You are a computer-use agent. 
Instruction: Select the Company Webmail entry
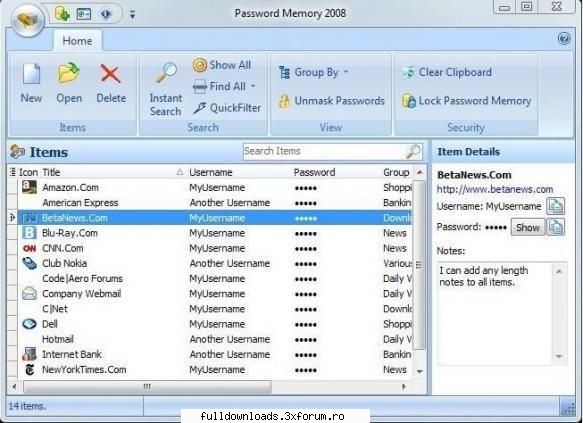215,294
